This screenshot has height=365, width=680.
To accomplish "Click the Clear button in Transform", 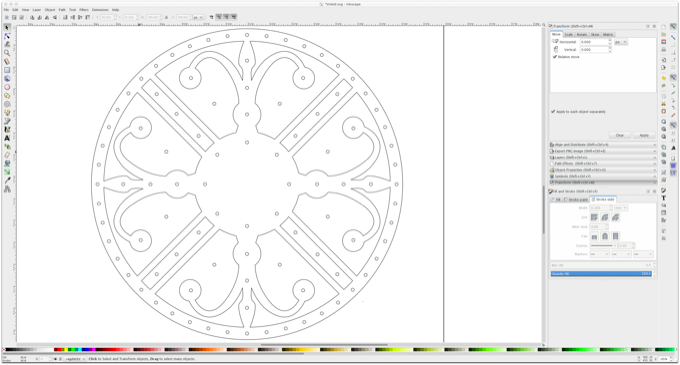I will tap(620, 135).
